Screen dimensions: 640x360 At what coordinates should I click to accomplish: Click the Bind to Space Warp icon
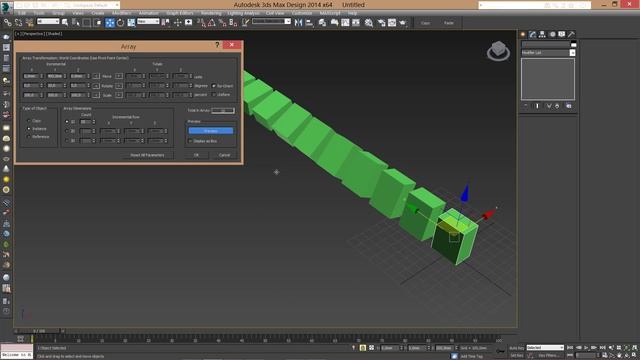tap(29, 22)
